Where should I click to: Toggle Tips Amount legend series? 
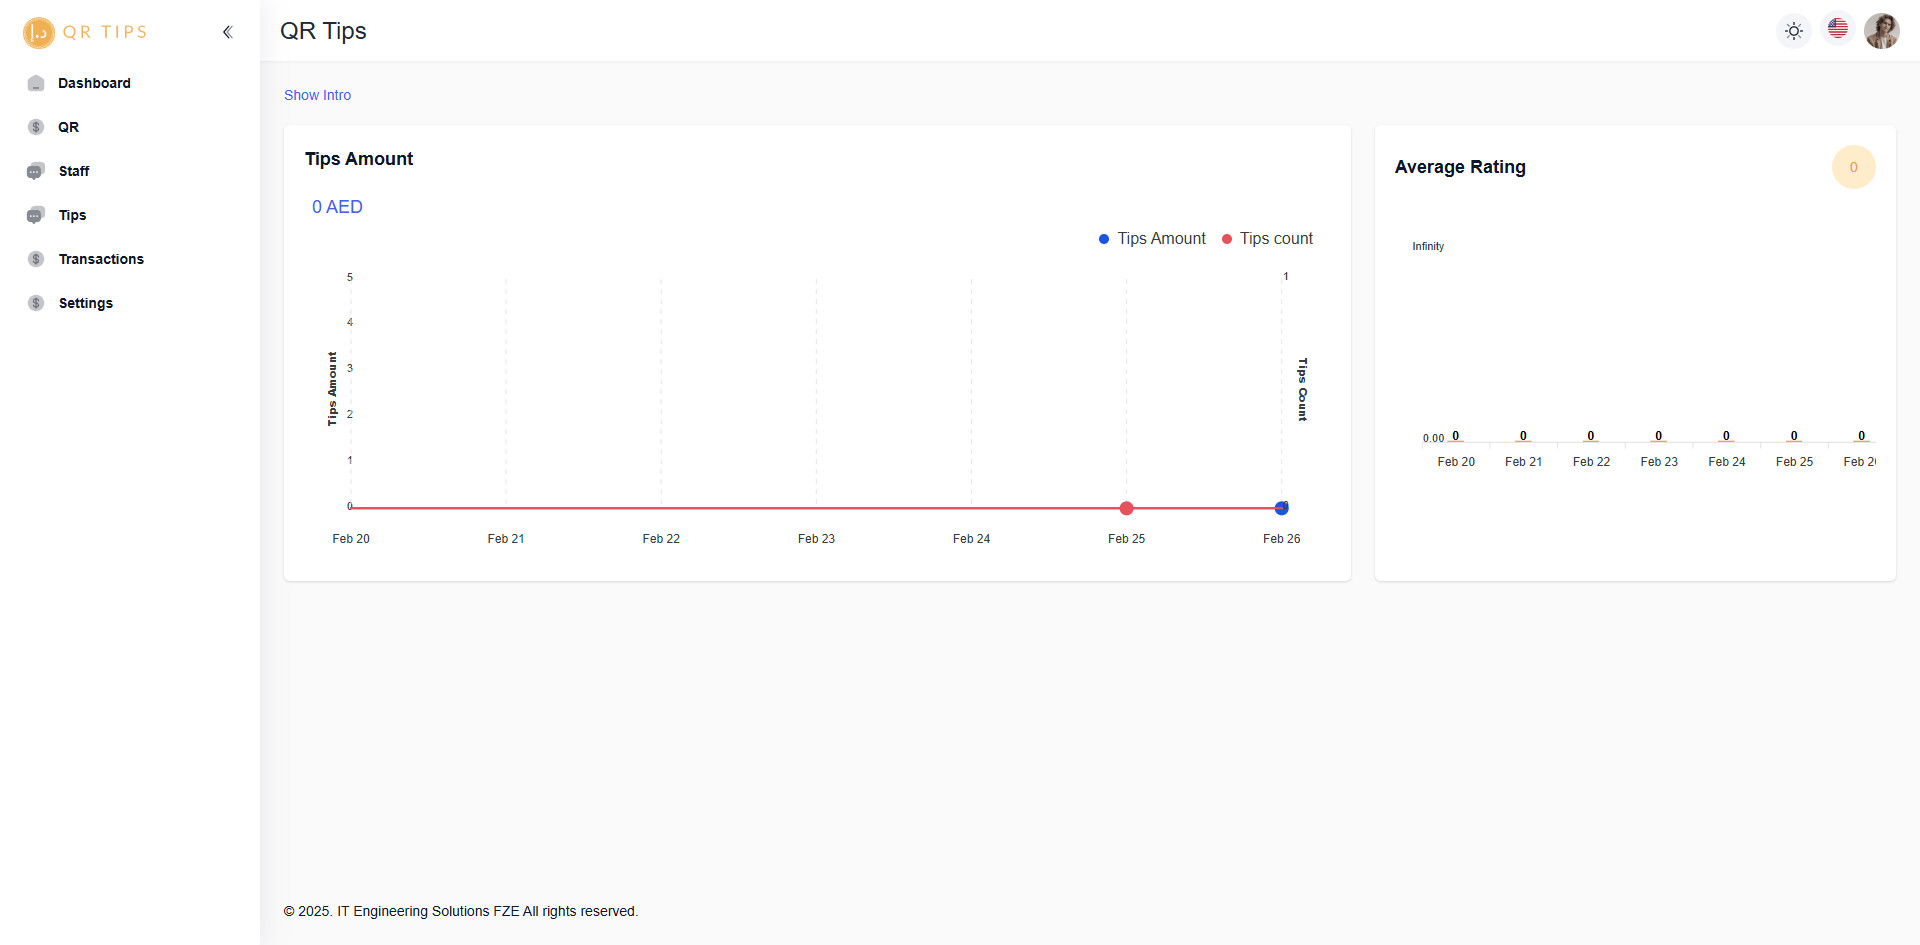point(1152,239)
